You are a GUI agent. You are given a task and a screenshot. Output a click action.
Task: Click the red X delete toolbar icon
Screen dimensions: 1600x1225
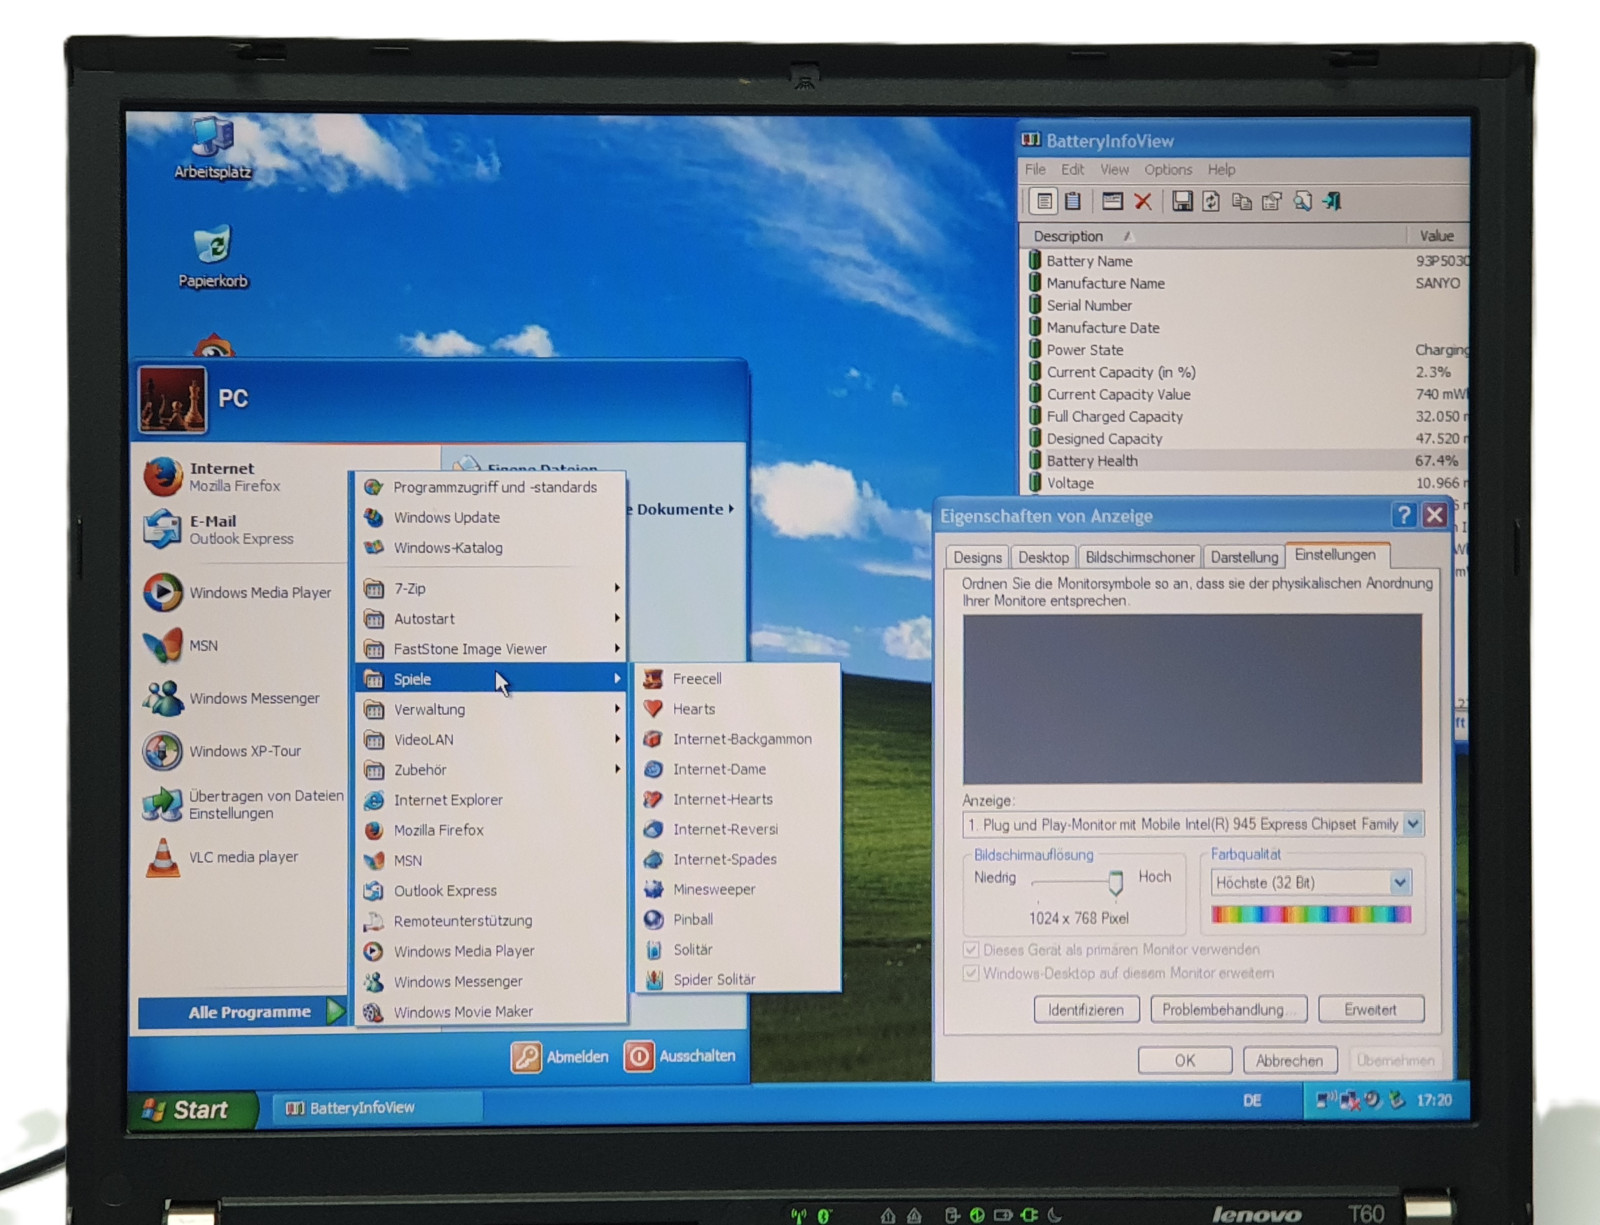[1143, 202]
